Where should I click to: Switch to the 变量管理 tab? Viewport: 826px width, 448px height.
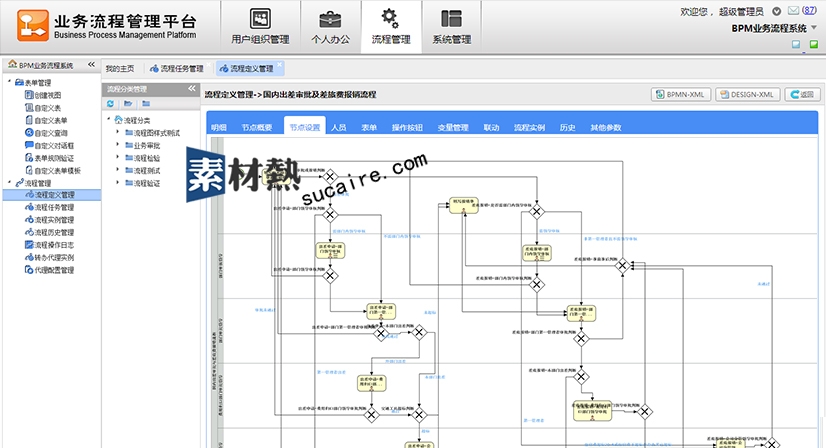(453, 128)
